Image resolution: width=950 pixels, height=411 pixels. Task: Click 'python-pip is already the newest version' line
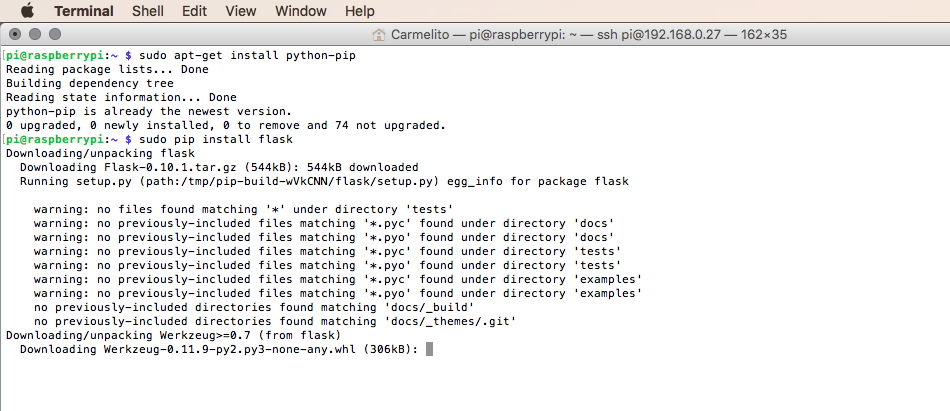pos(149,112)
